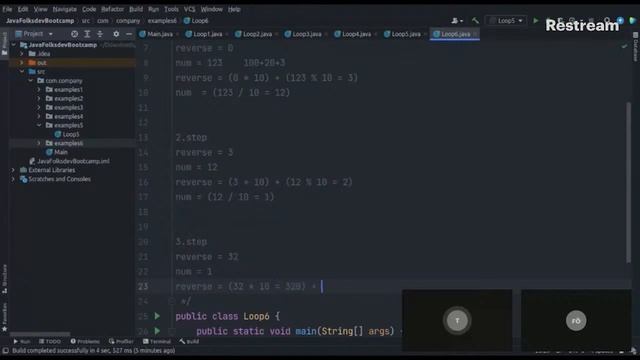
Task: Open the Tools menu
Action: [171, 9]
